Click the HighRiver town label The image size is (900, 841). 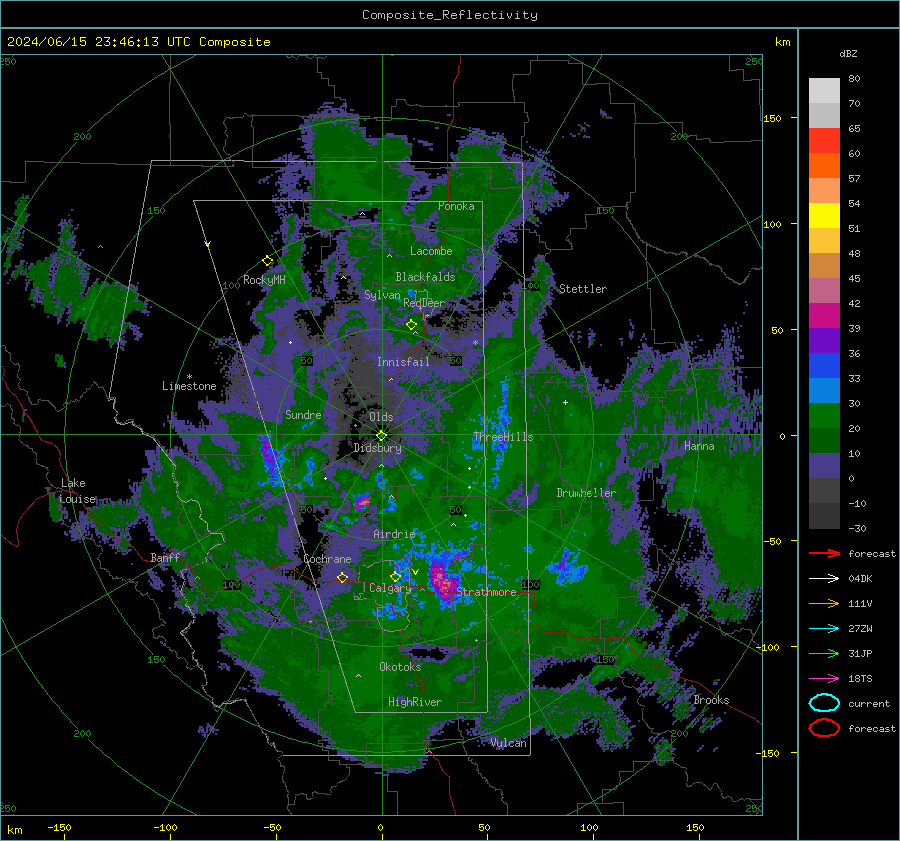pos(415,702)
